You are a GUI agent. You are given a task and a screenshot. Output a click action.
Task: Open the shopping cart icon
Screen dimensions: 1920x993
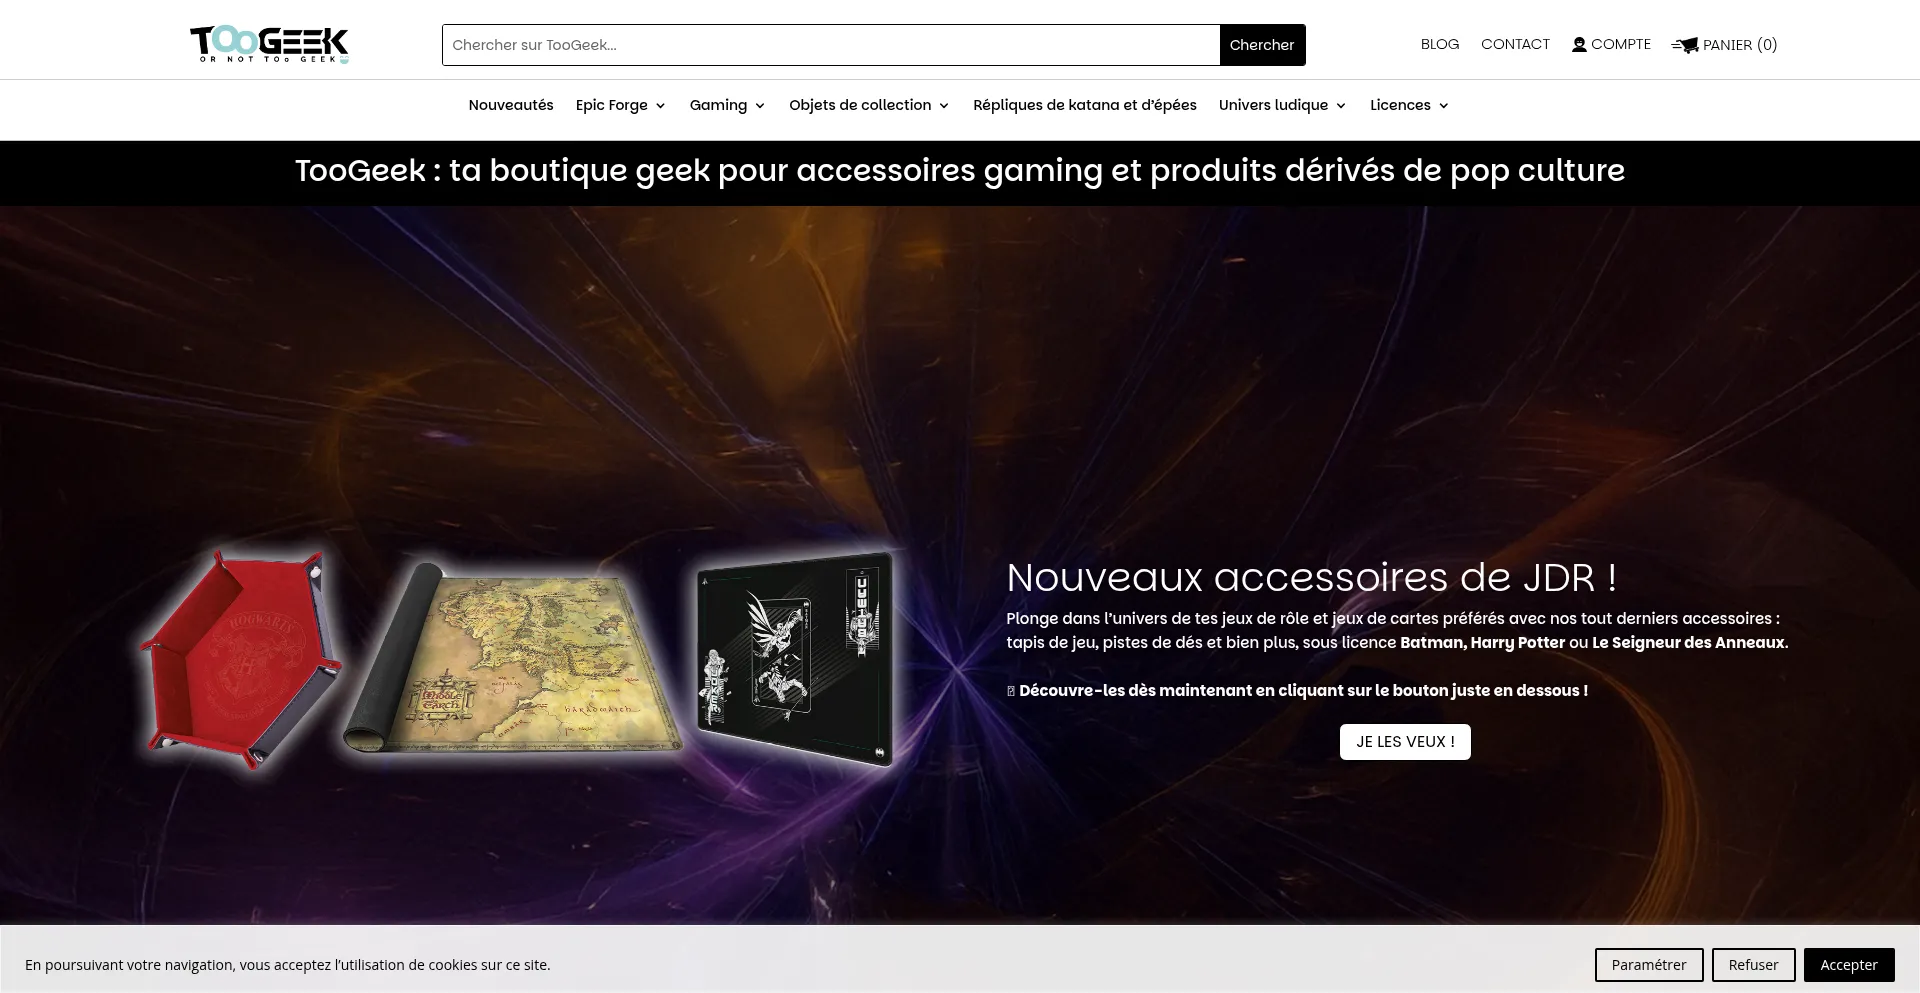pyautogui.click(x=1685, y=45)
